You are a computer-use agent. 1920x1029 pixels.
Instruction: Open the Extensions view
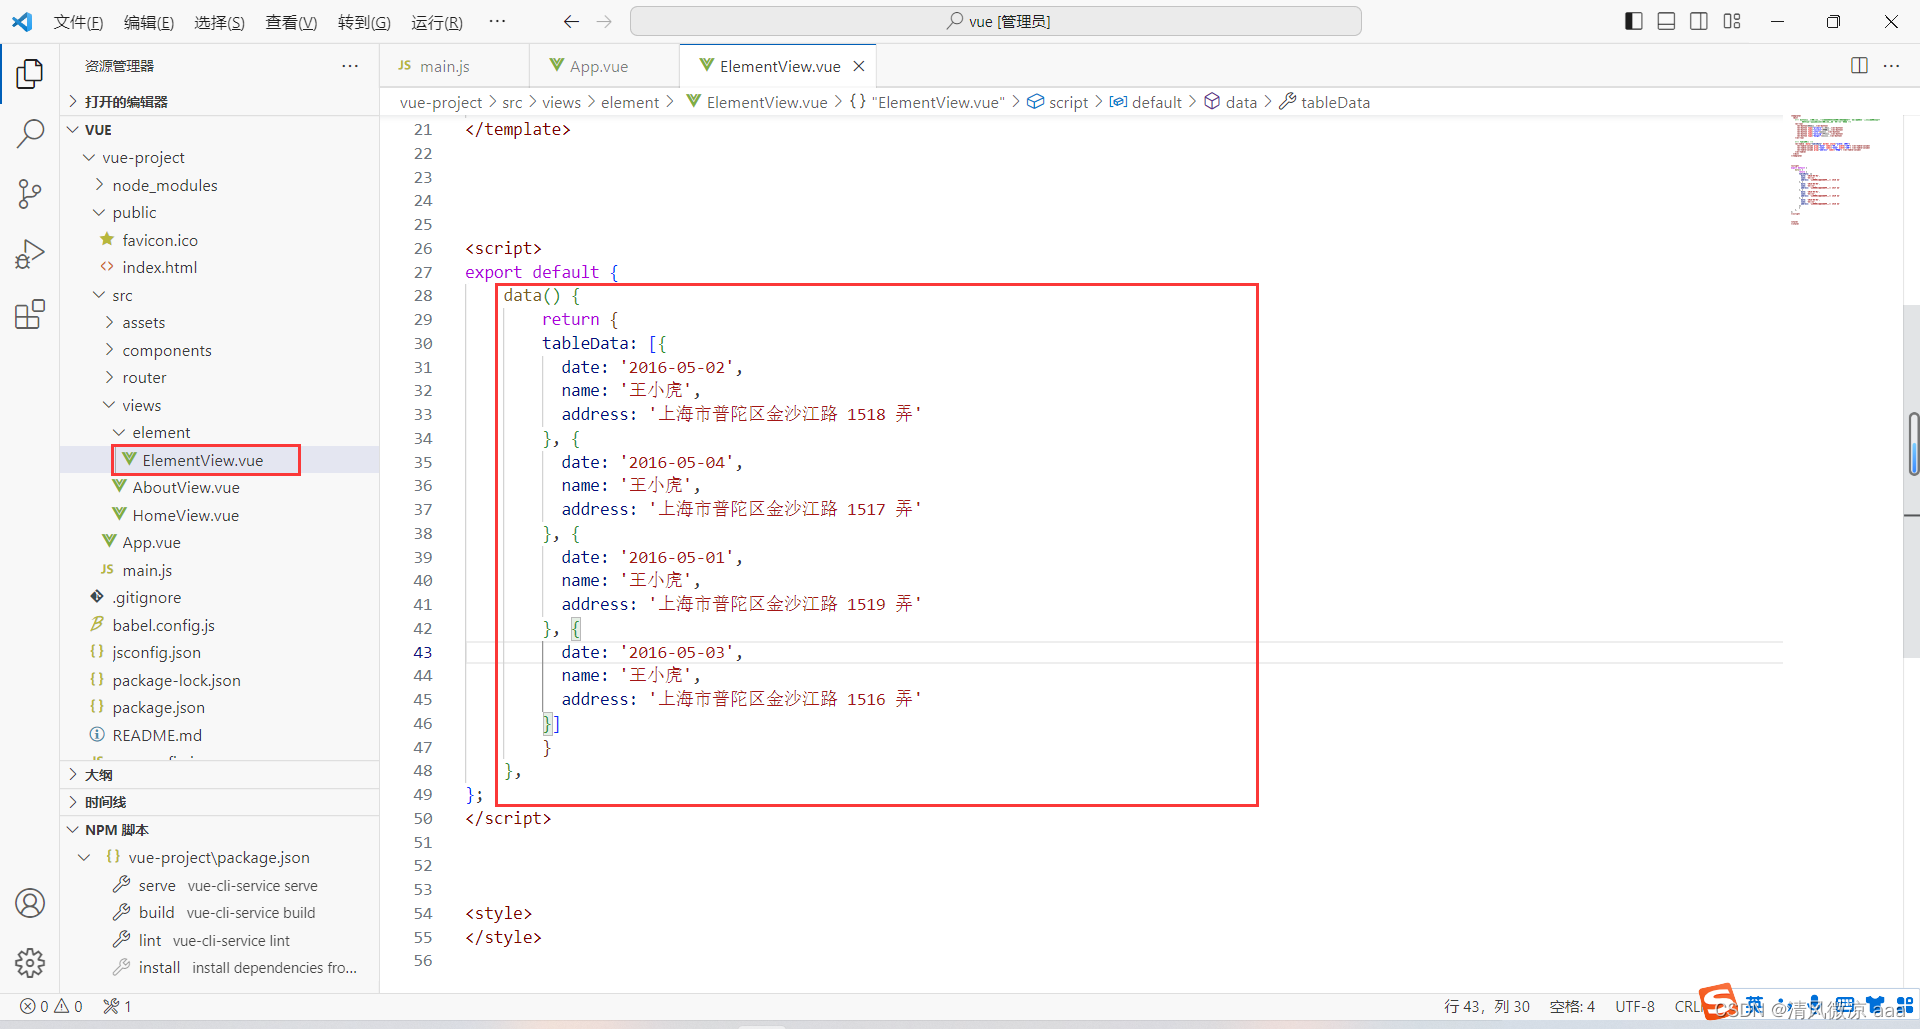click(30, 314)
